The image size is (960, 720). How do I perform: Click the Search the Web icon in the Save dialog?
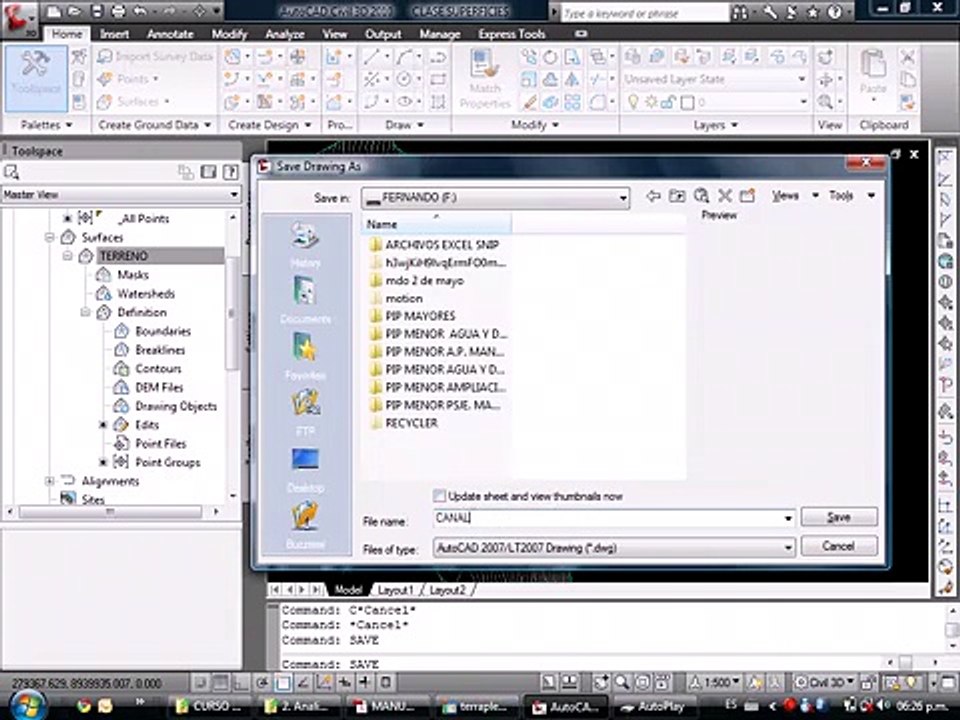(701, 196)
